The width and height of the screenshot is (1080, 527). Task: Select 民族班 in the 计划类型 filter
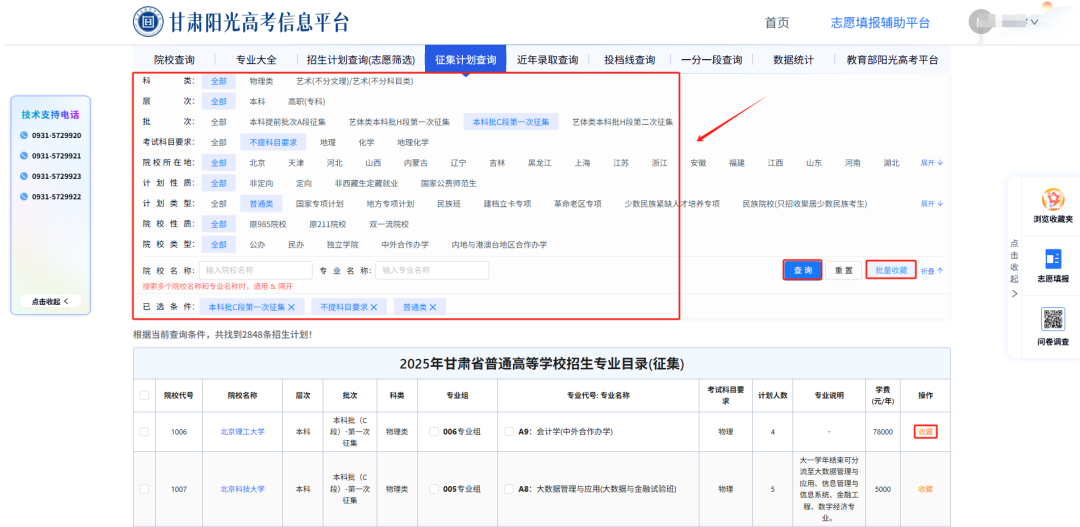[x=448, y=204]
